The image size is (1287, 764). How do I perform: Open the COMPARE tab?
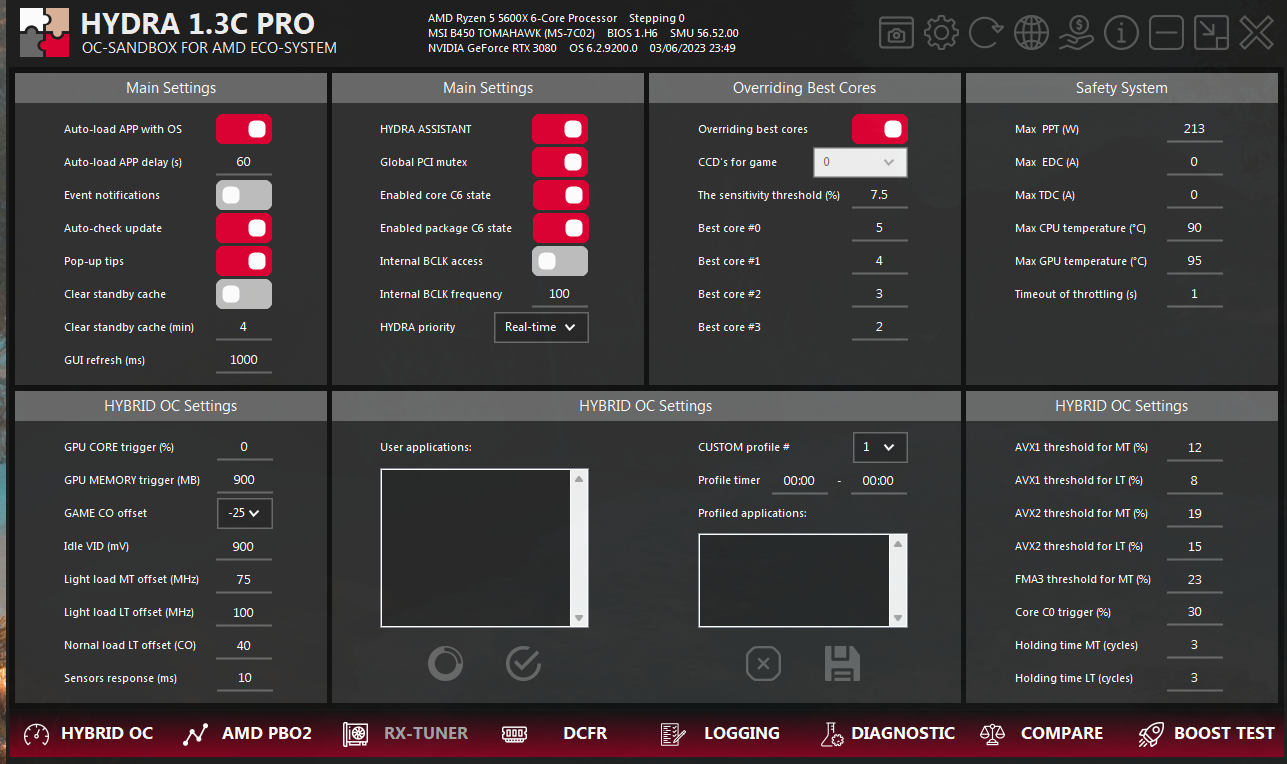1042,733
